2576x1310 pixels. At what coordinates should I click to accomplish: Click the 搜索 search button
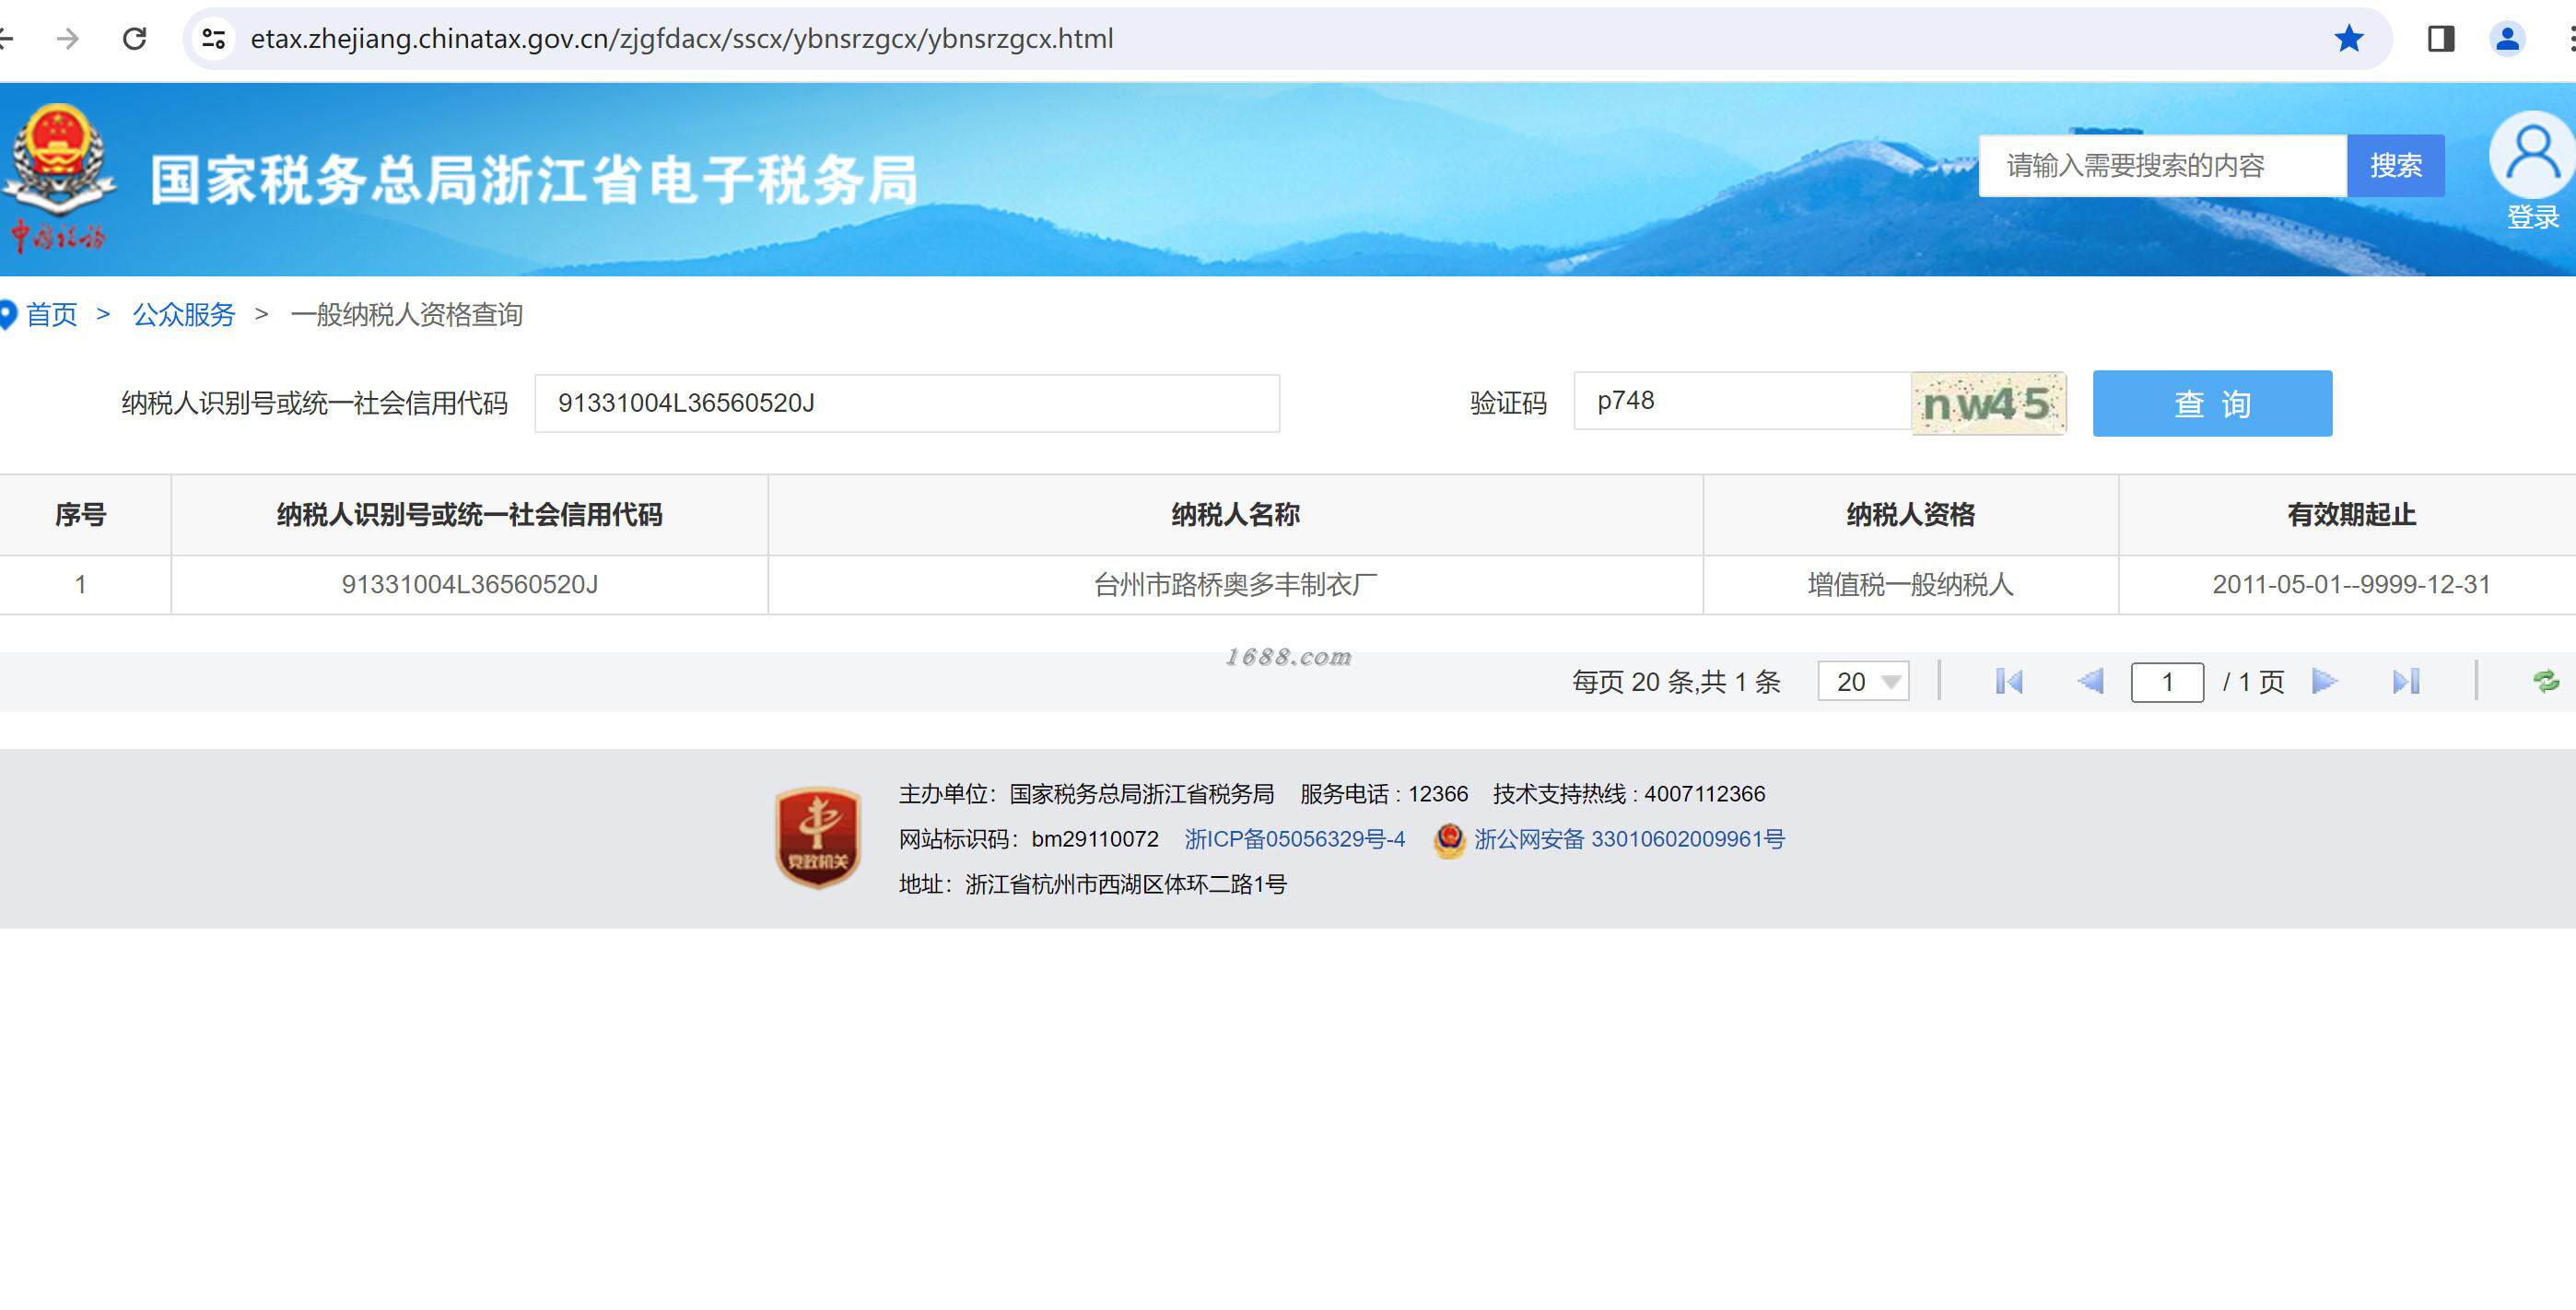(x=2395, y=166)
